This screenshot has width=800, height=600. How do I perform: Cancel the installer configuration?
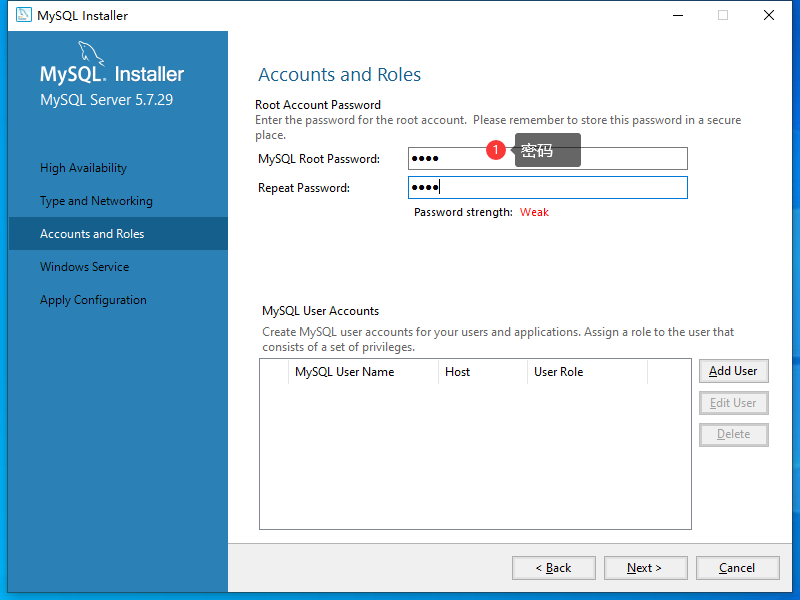[737, 568]
